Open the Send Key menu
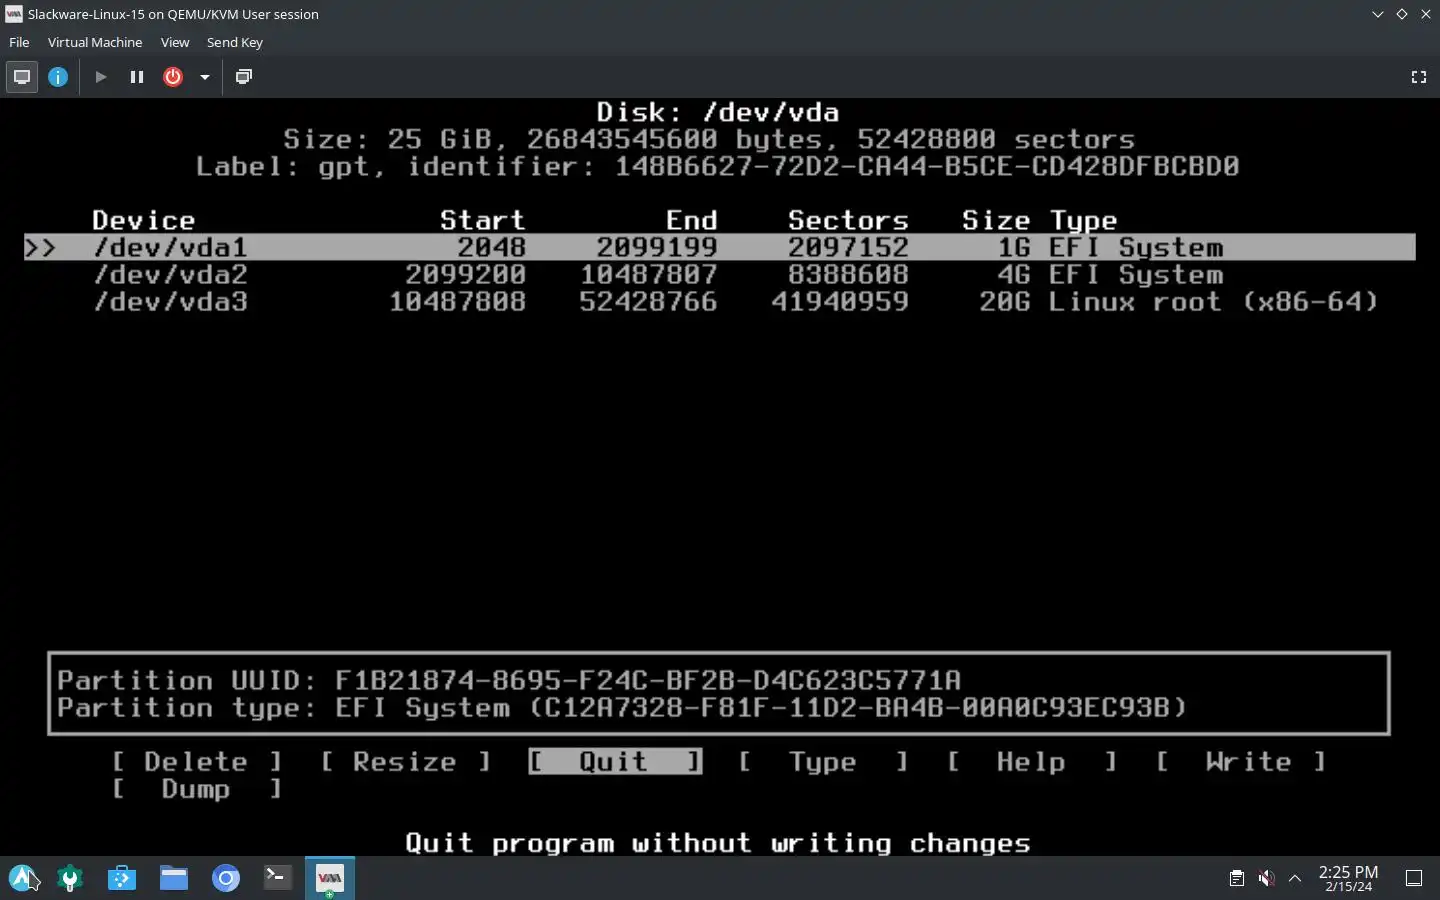 click(234, 42)
